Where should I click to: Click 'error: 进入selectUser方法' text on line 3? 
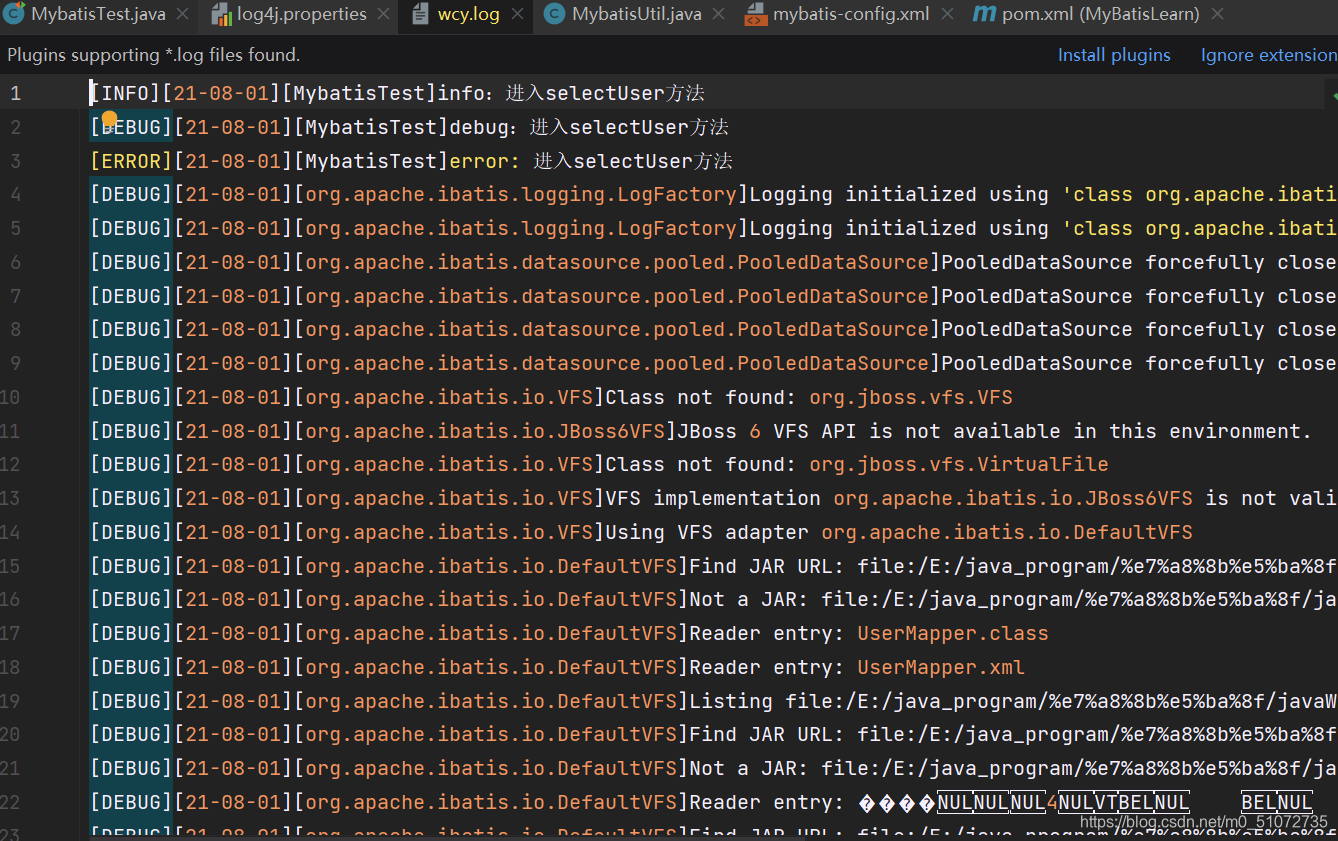(591, 161)
